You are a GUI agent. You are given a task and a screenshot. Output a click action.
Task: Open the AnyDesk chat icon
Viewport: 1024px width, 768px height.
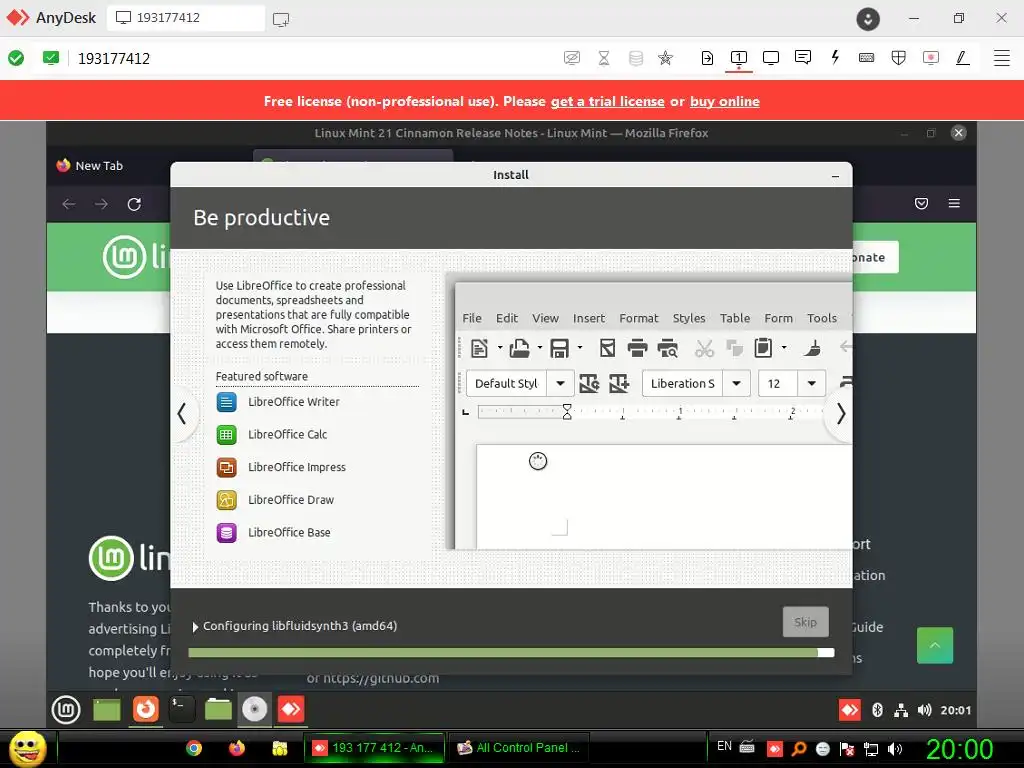click(803, 57)
